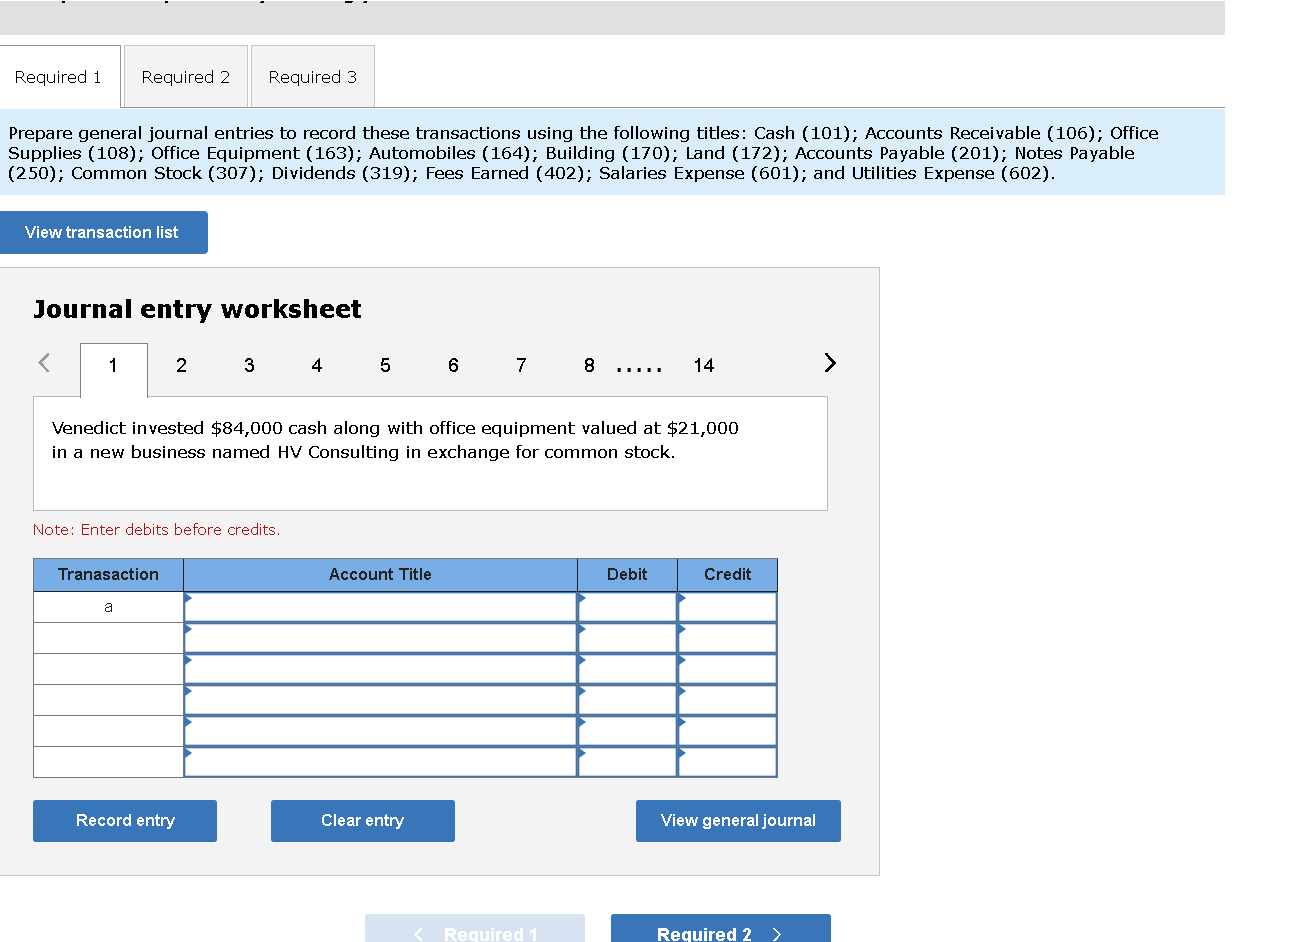The image size is (1289, 942).
Task: Click the Record entry button
Action: [x=124, y=820]
